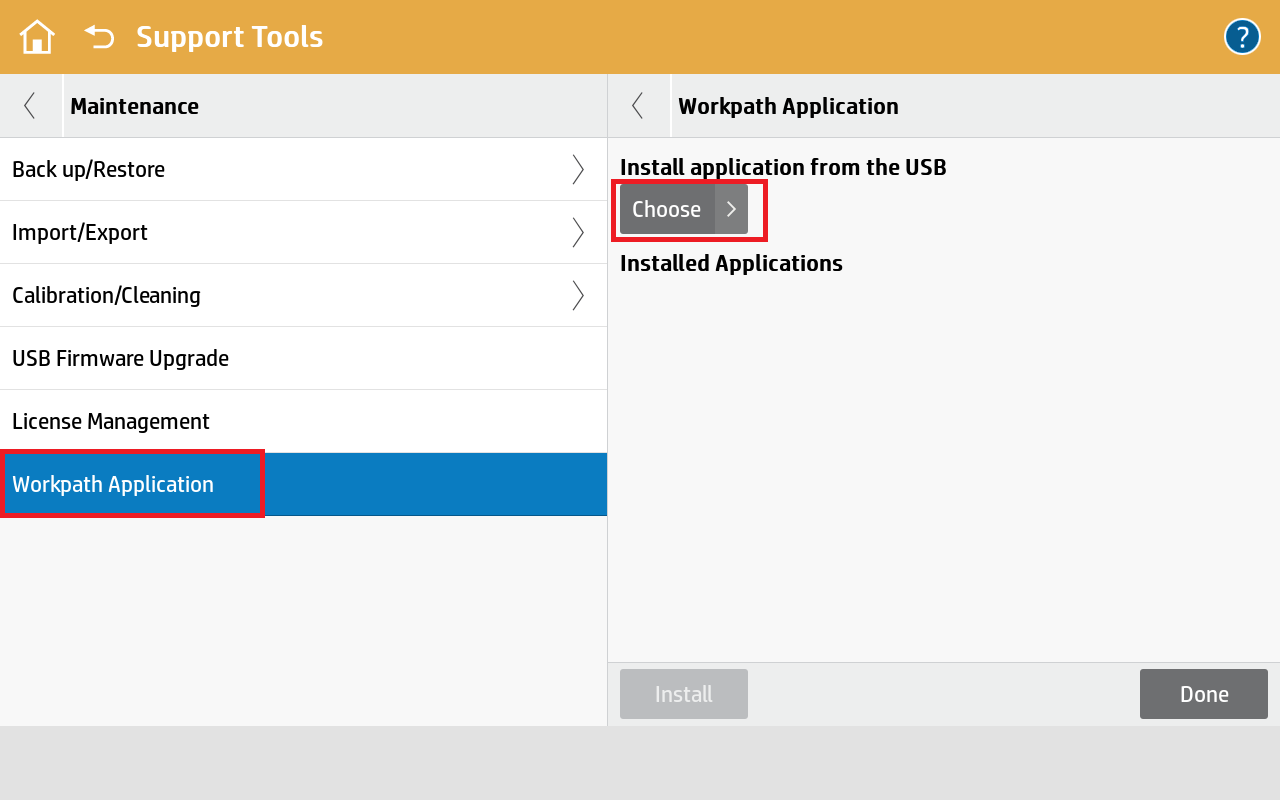Expand Import/Export using its right chevron

click(x=578, y=232)
